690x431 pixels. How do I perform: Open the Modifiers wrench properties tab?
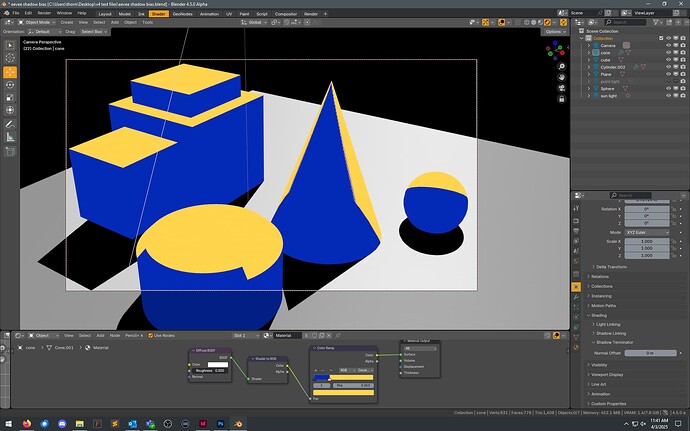click(576, 298)
